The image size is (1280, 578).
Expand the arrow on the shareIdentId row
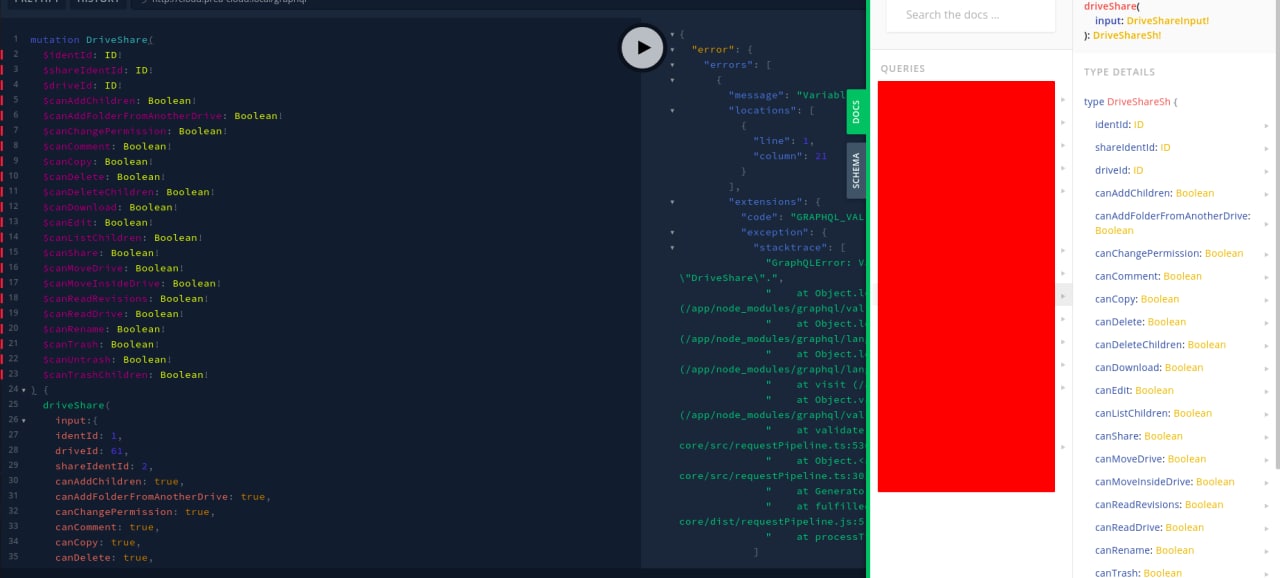point(1266,148)
